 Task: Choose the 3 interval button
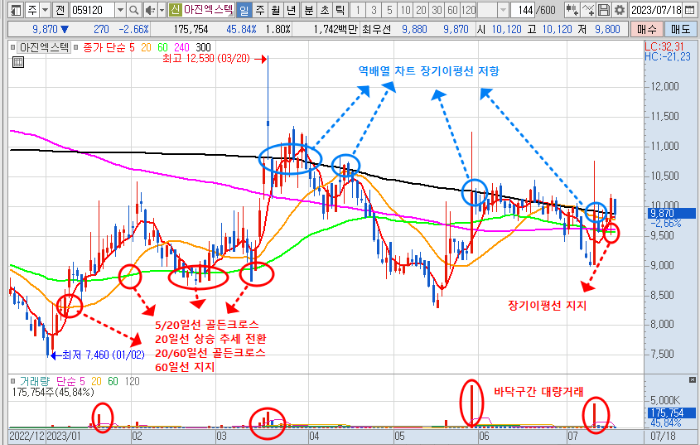pyautogui.click(x=374, y=10)
